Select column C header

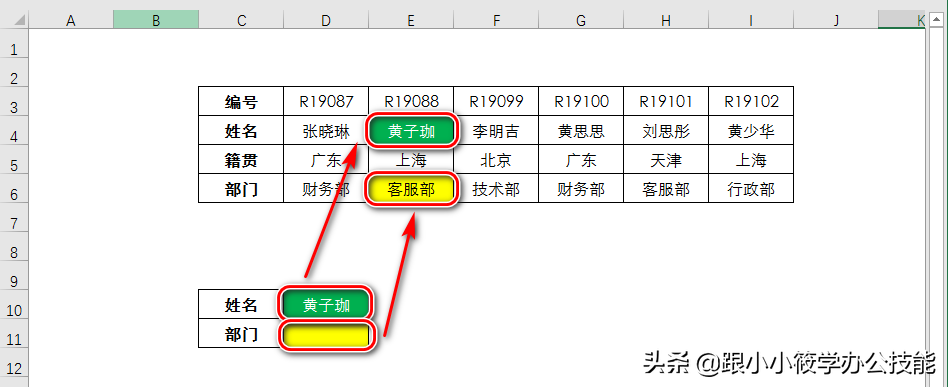pos(241,20)
